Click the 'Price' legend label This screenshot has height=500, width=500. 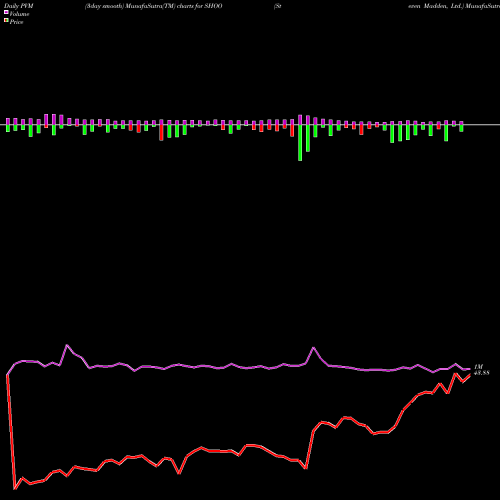pyautogui.click(x=16, y=22)
